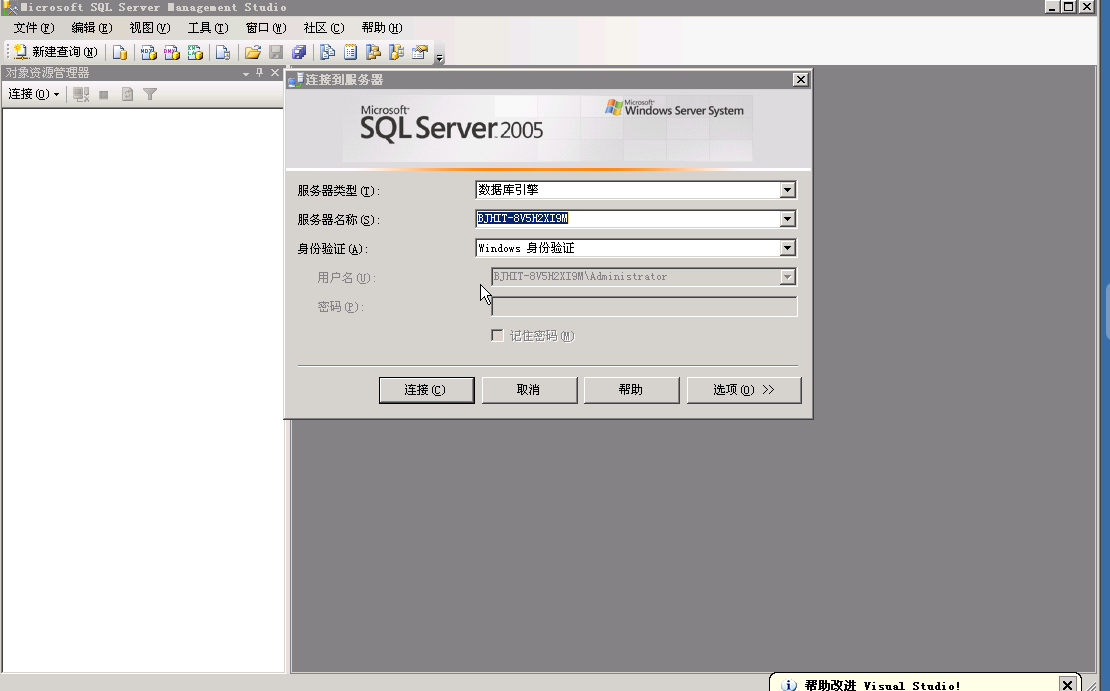Toggle the 记住密码(M) checkbox
Viewport: 1110px width, 691px height.
[x=498, y=336]
